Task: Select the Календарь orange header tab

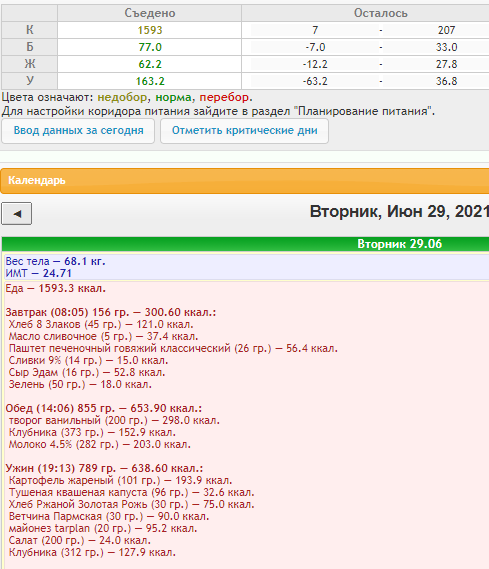Action: point(244,180)
